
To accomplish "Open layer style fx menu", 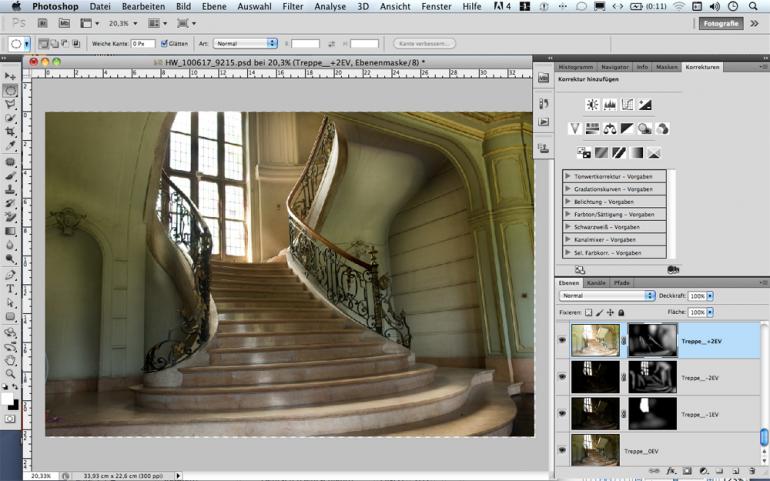I will coord(671,470).
